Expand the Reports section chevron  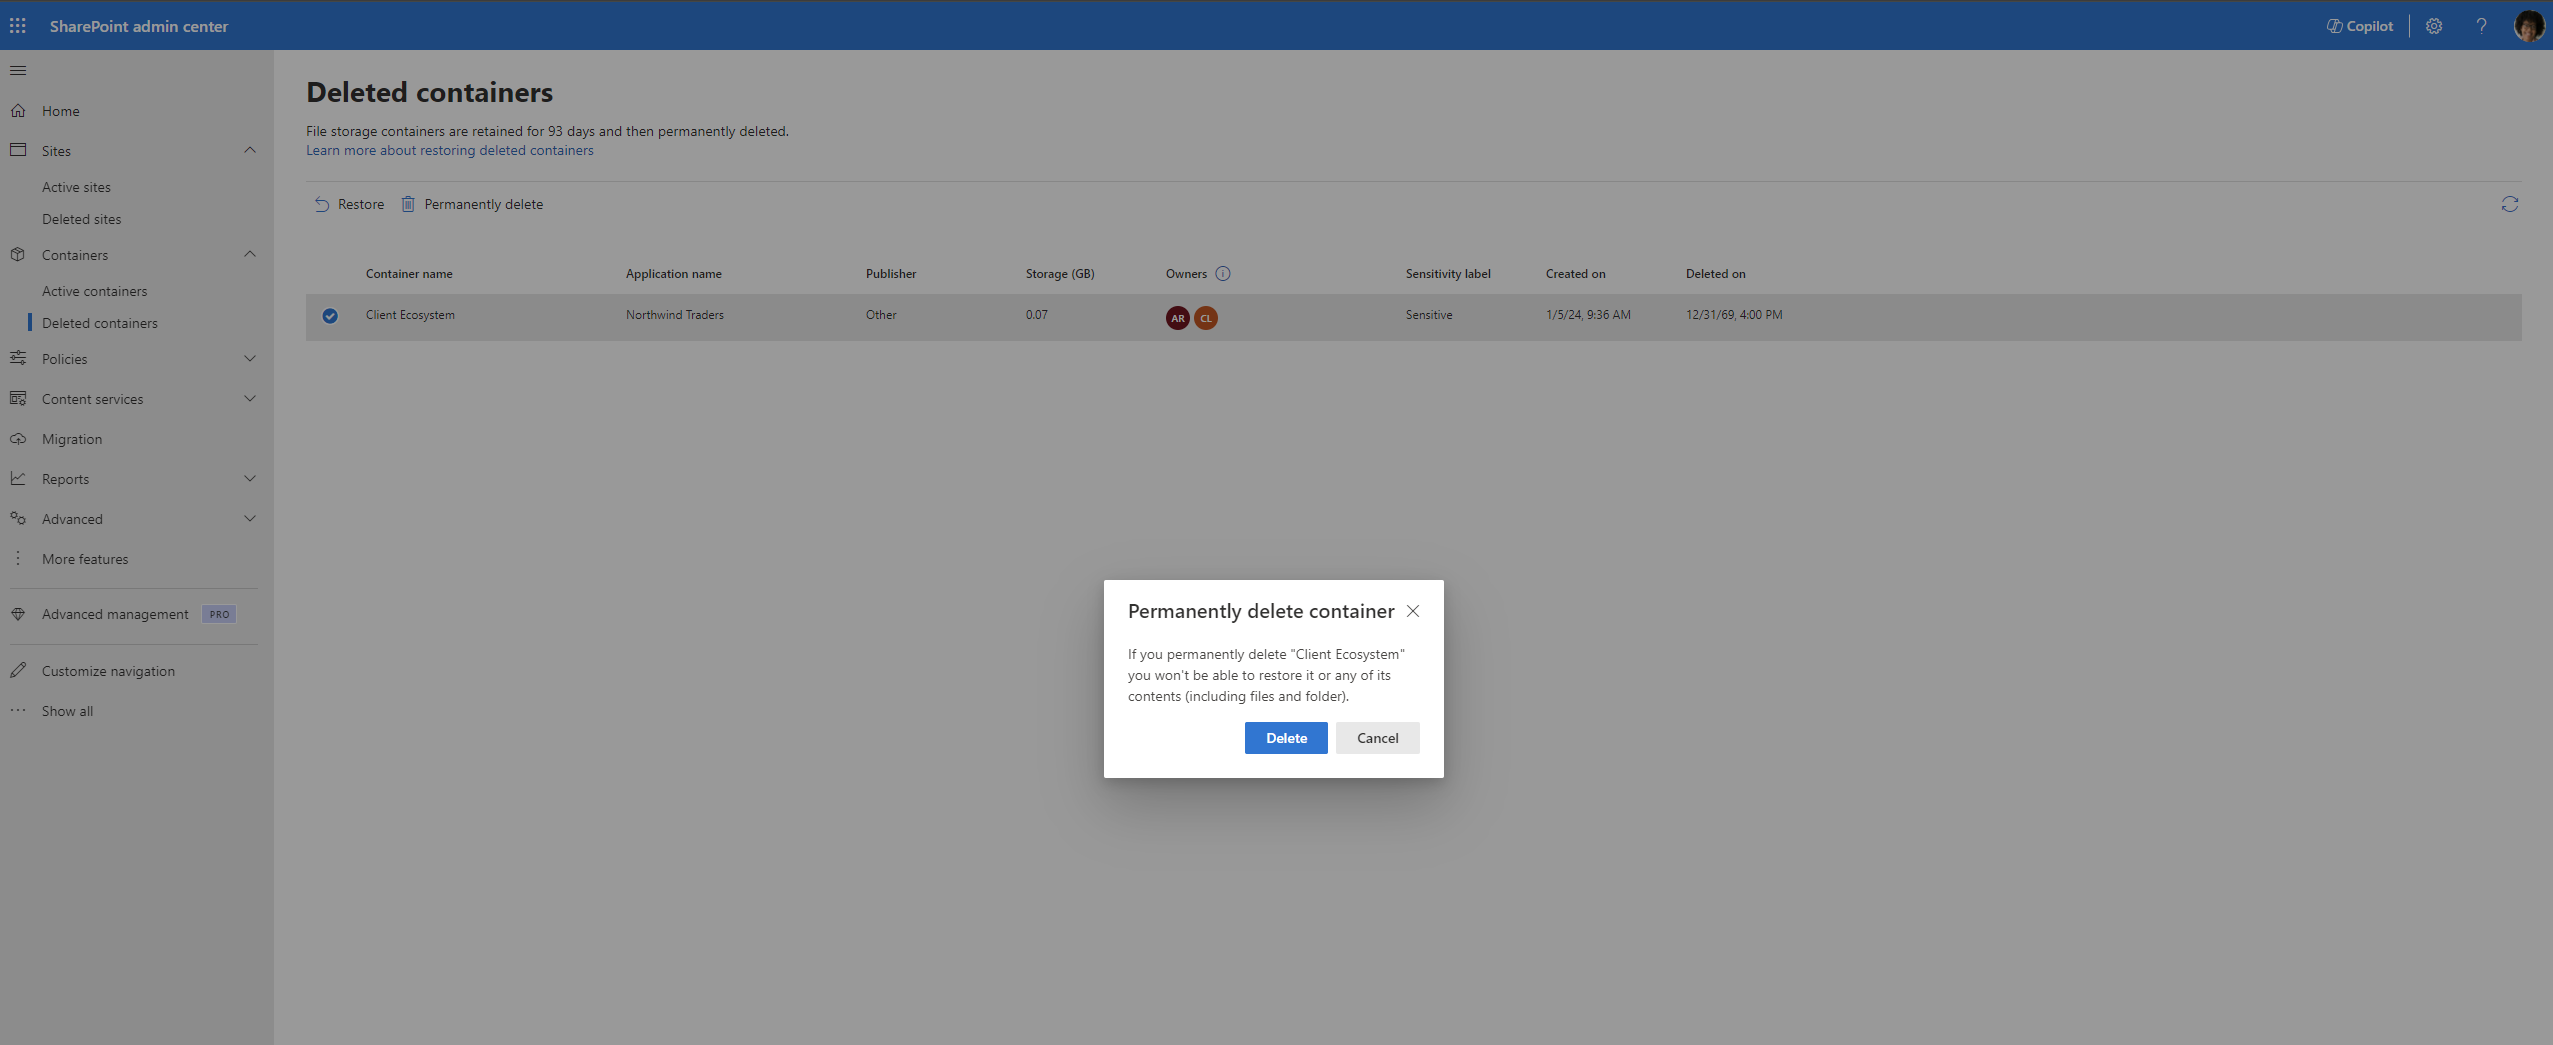click(250, 478)
